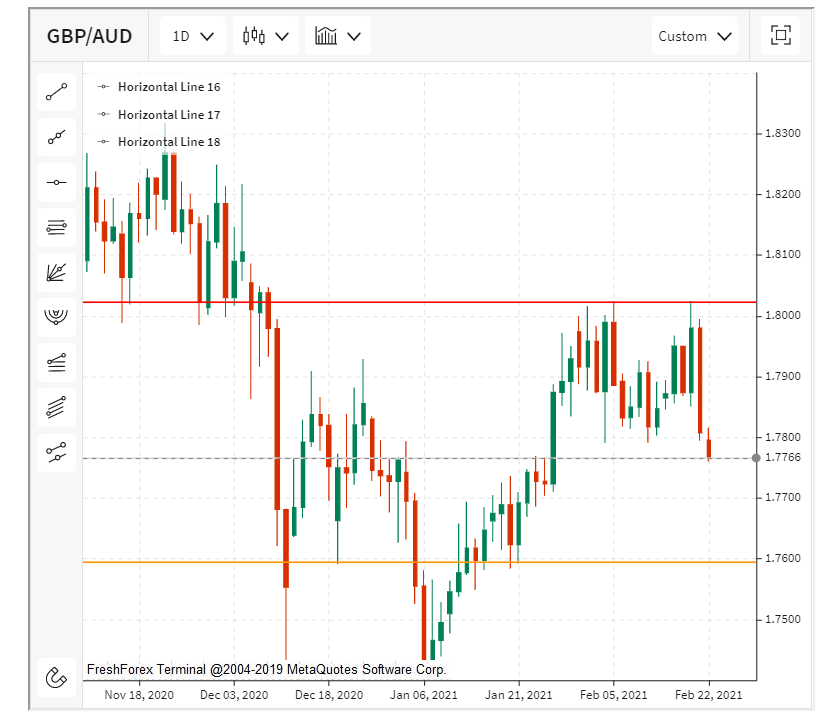839x727 pixels.
Task: Click the 1.7600 price axis label
Action: point(783,558)
